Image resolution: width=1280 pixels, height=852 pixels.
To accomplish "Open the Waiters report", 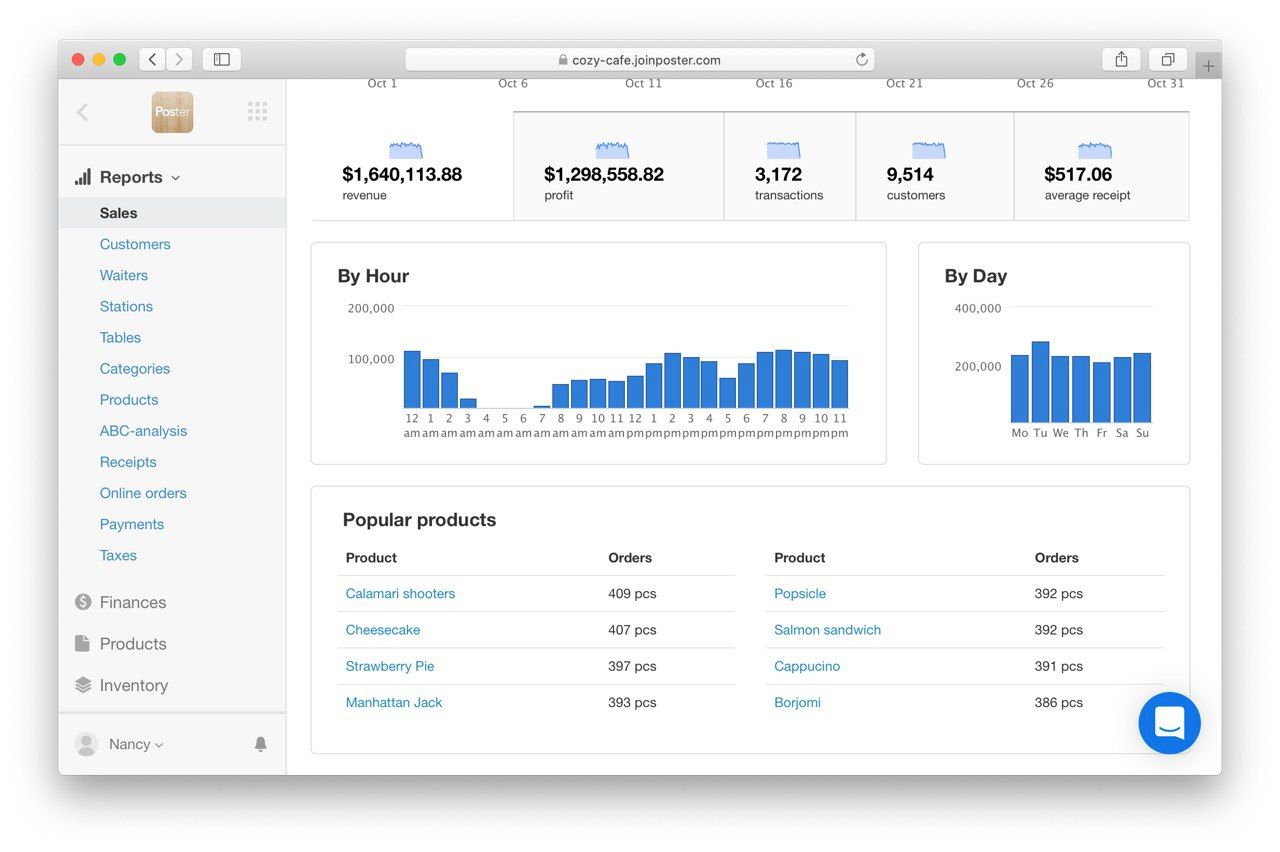I will click(x=123, y=275).
